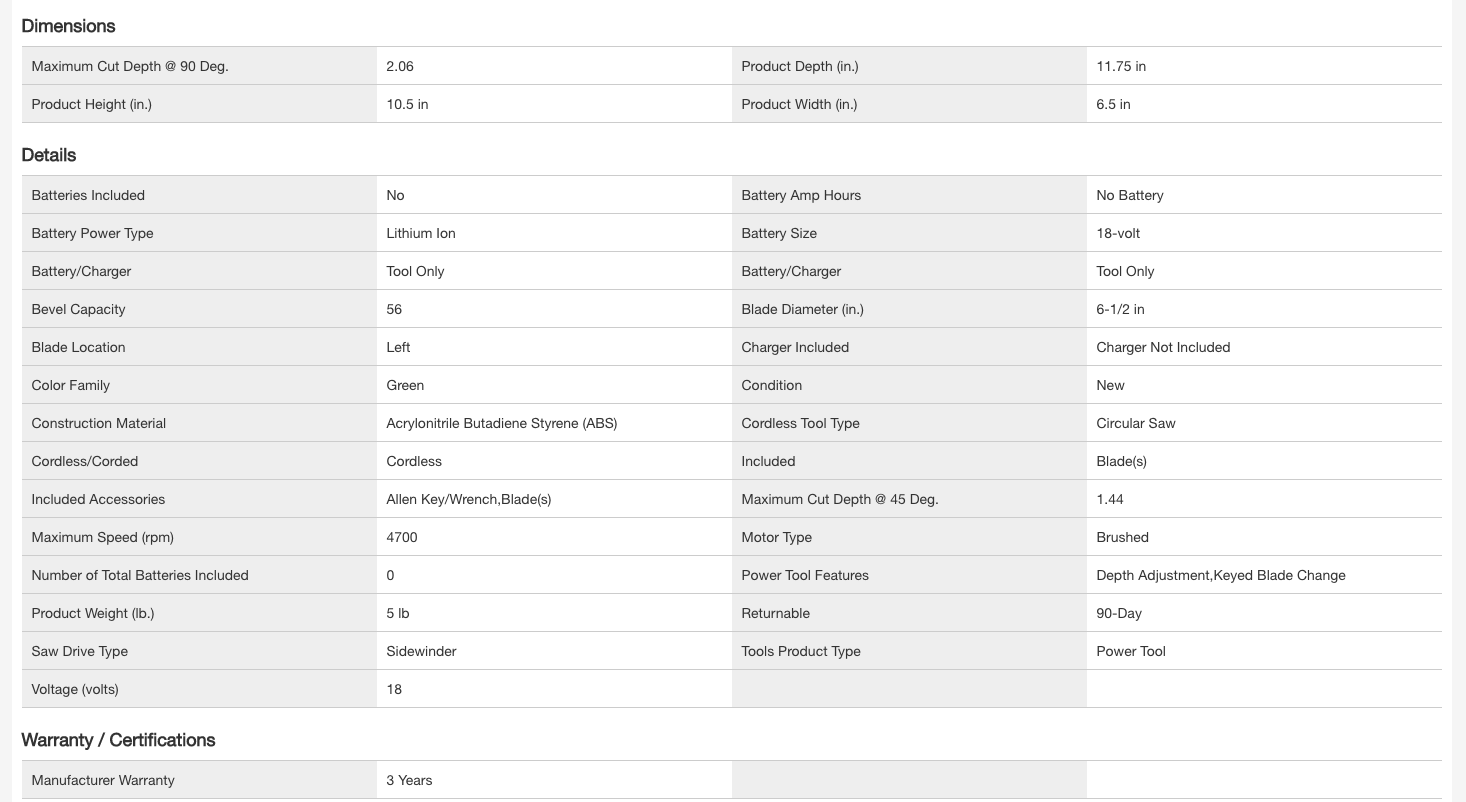The width and height of the screenshot is (1466, 802).
Task: Select the Depth Adjustment, Keyed Blade Change value
Action: click(x=1220, y=575)
